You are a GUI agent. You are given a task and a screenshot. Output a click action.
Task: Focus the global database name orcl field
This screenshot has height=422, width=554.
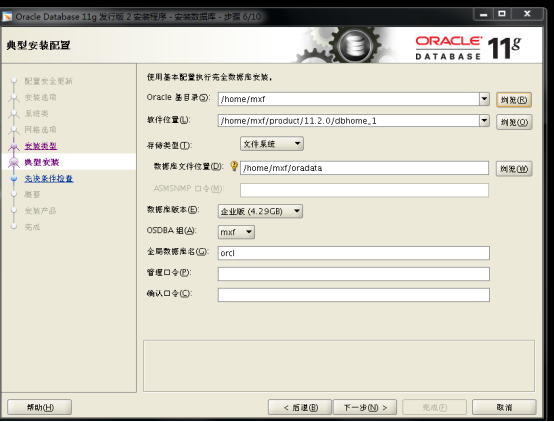click(354, 253)
